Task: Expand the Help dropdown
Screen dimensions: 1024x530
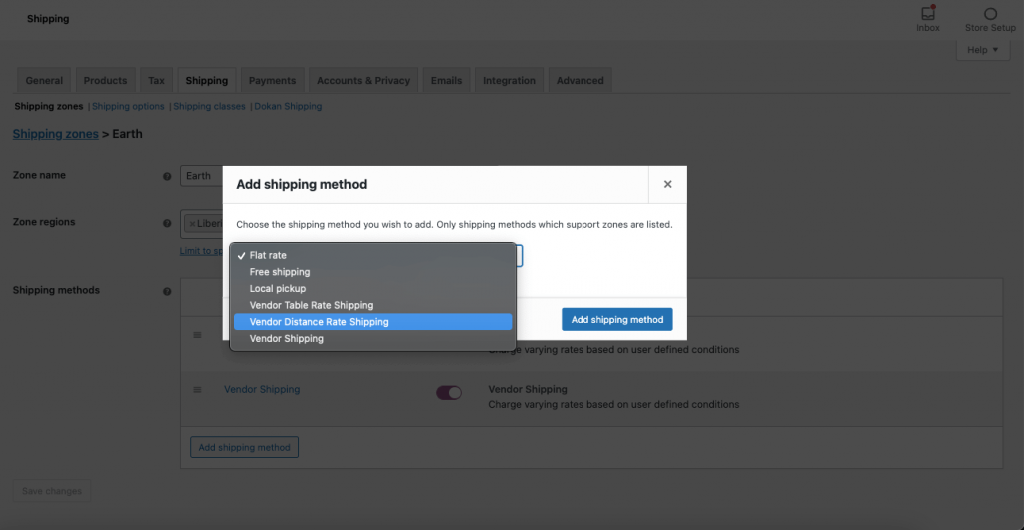Action: pos(983,50)
